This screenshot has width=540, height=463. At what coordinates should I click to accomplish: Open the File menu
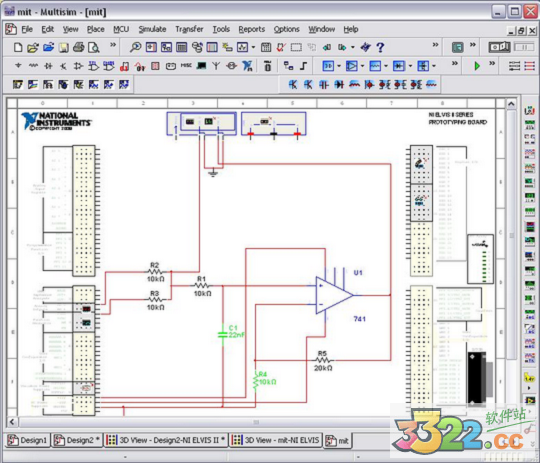[x=27, y=29]
